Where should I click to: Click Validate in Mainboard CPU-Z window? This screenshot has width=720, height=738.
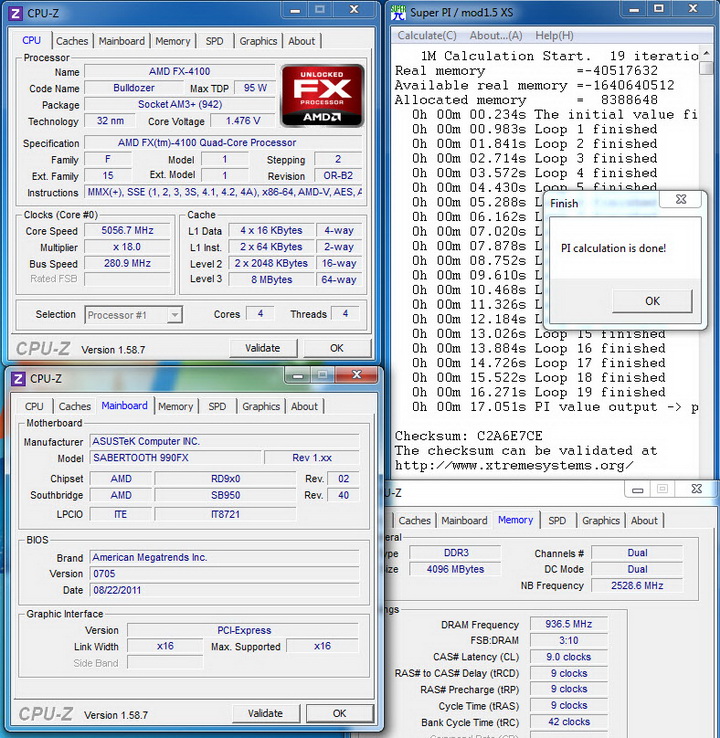pyautogui.click(x=265, y=714)
